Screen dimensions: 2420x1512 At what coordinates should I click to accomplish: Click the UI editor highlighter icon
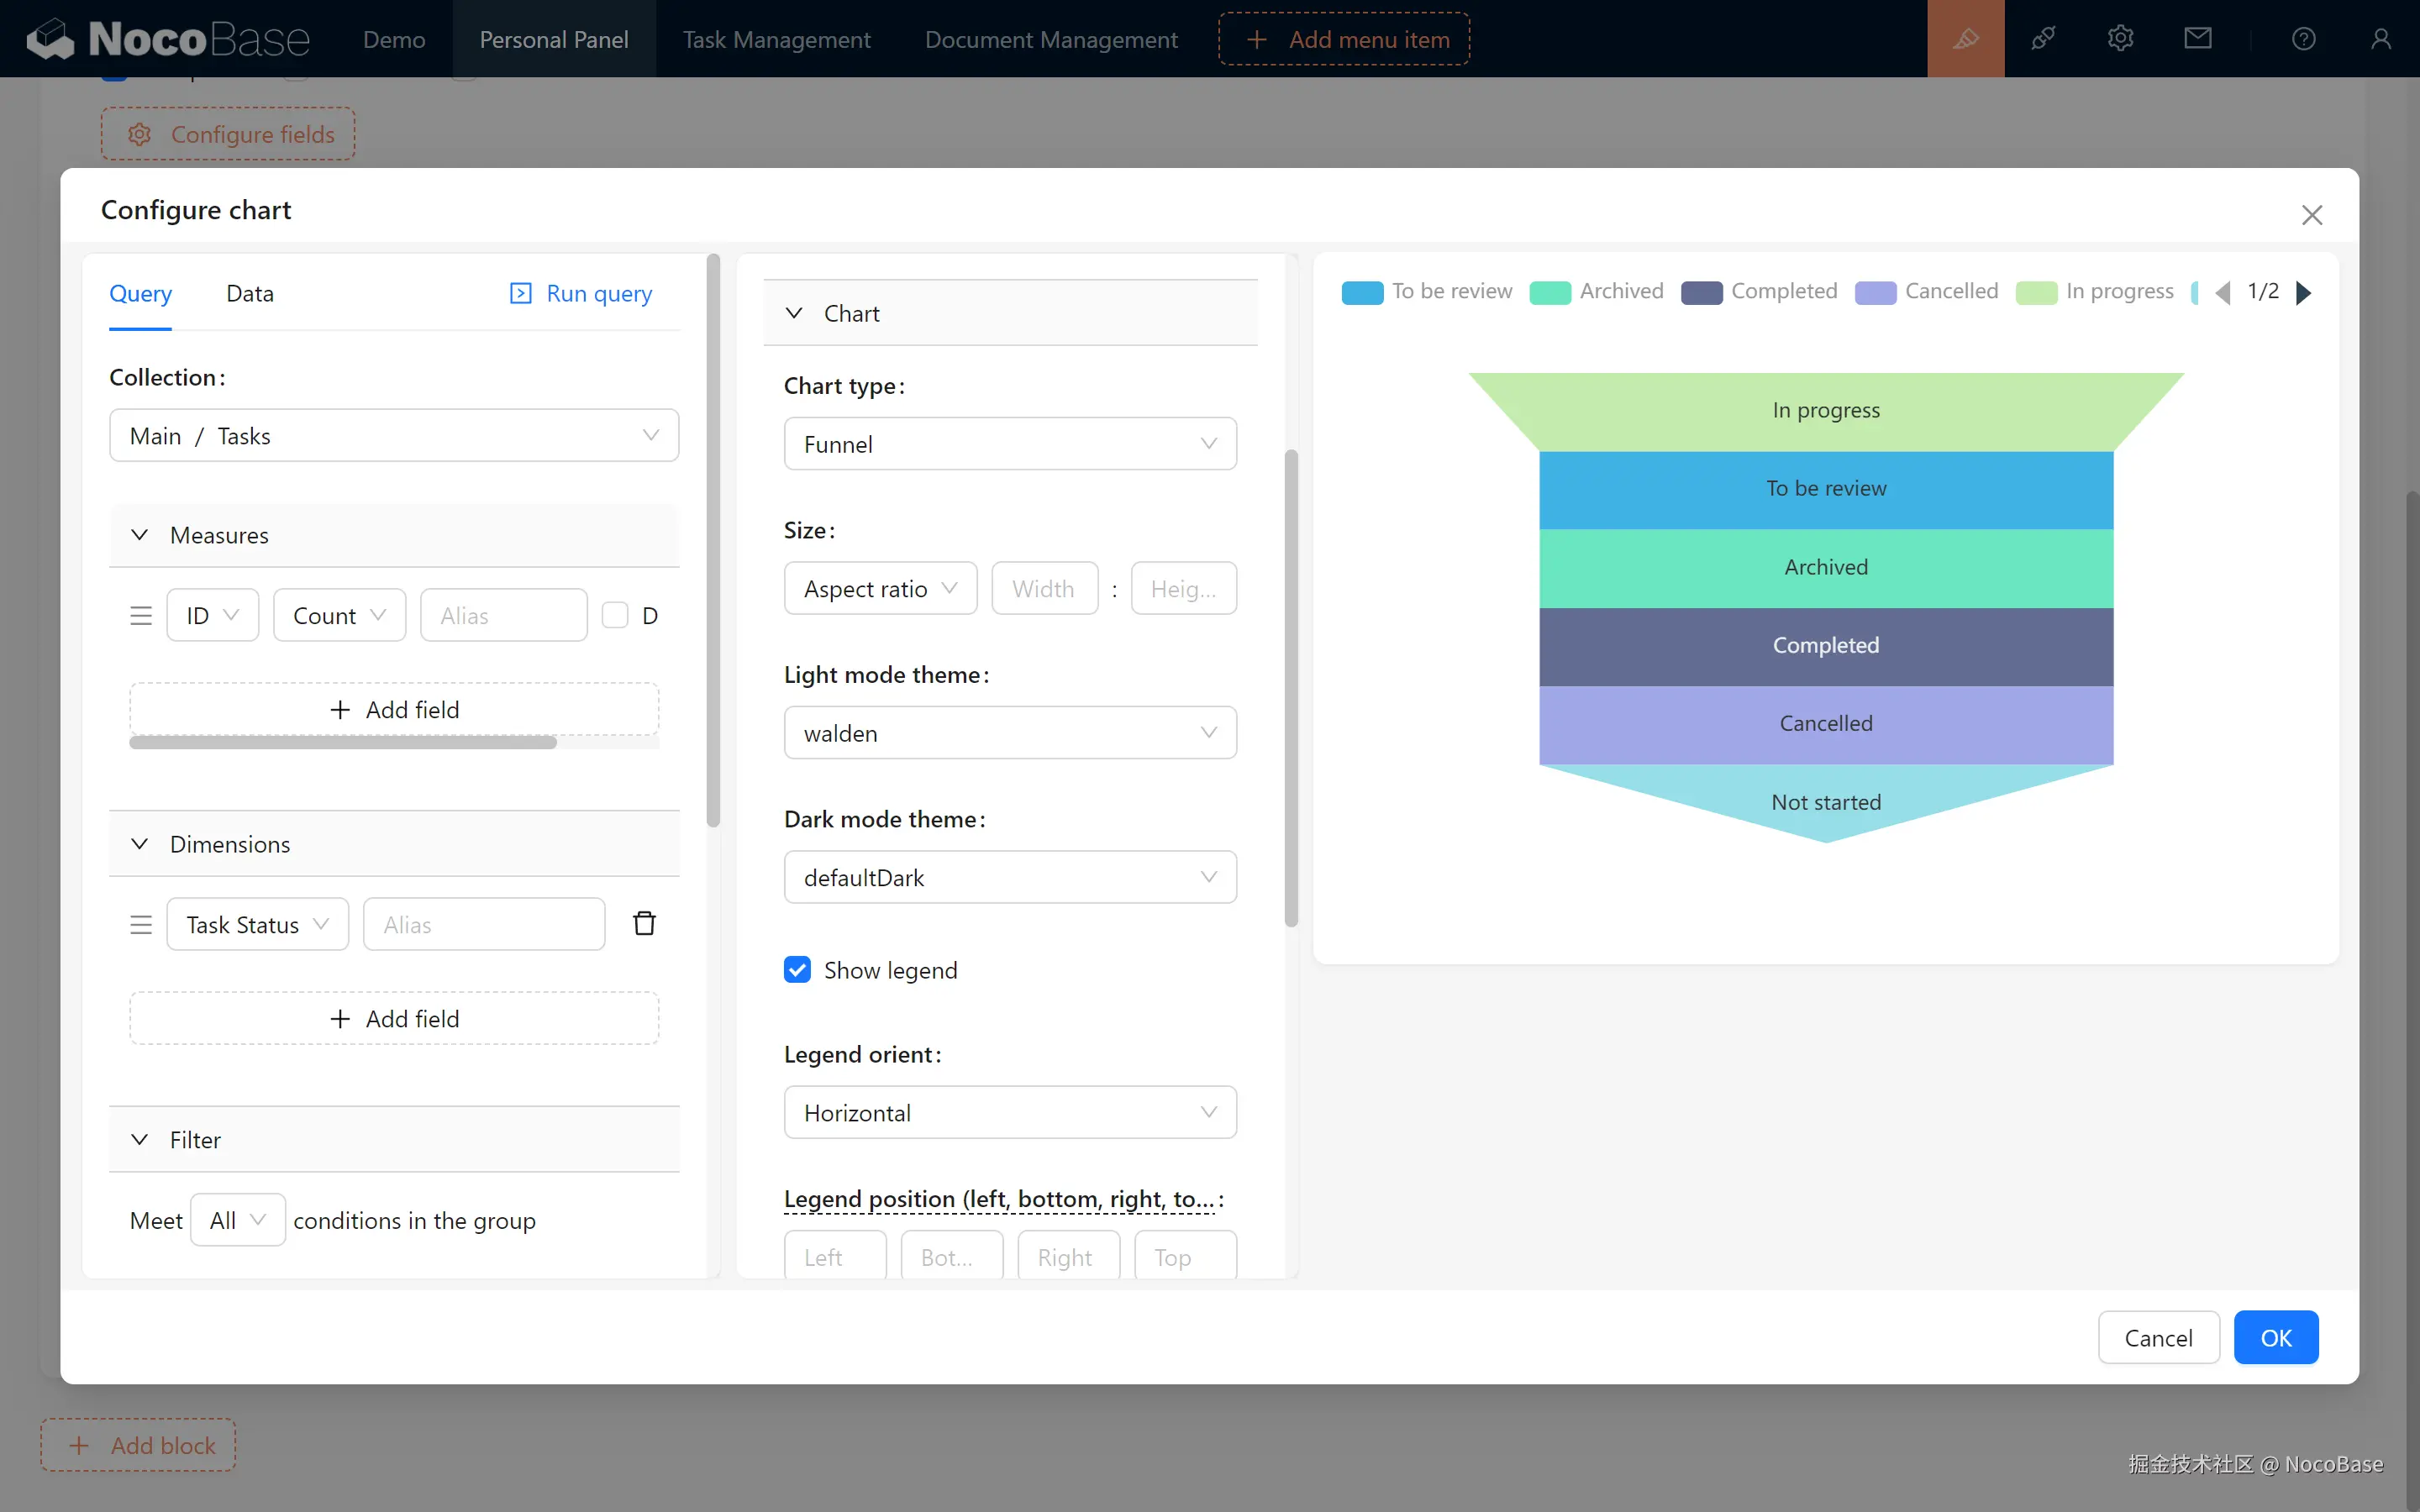coord(1965,39)
